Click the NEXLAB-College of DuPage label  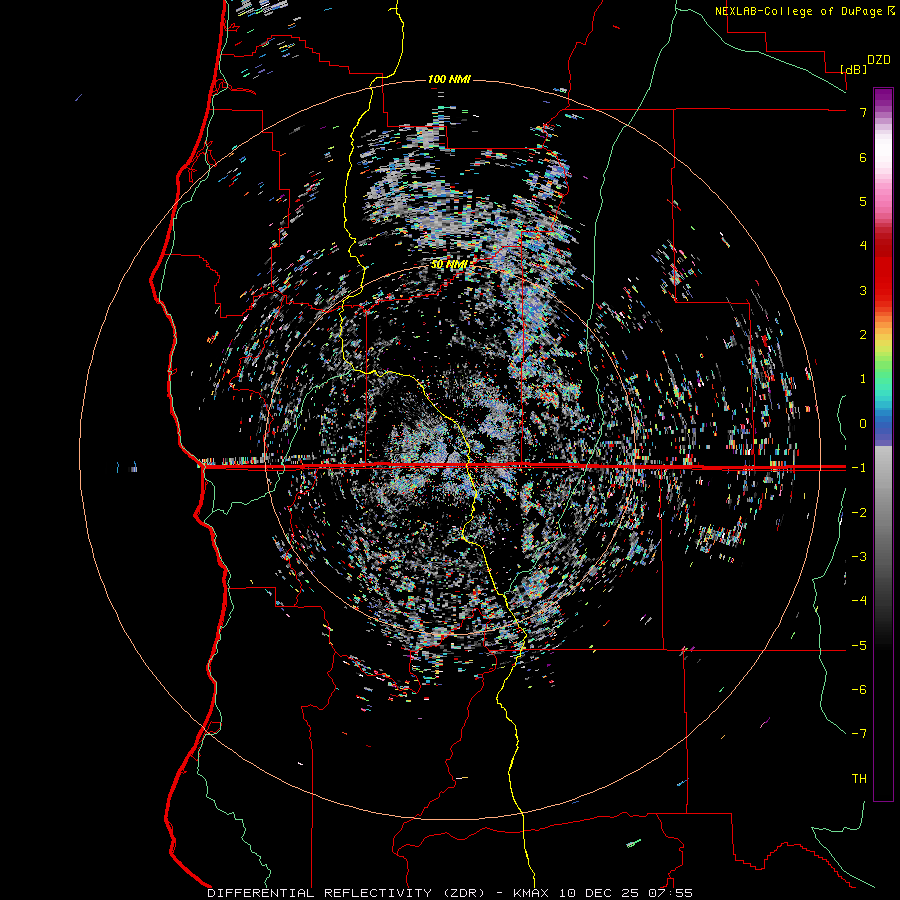[799, 11]
